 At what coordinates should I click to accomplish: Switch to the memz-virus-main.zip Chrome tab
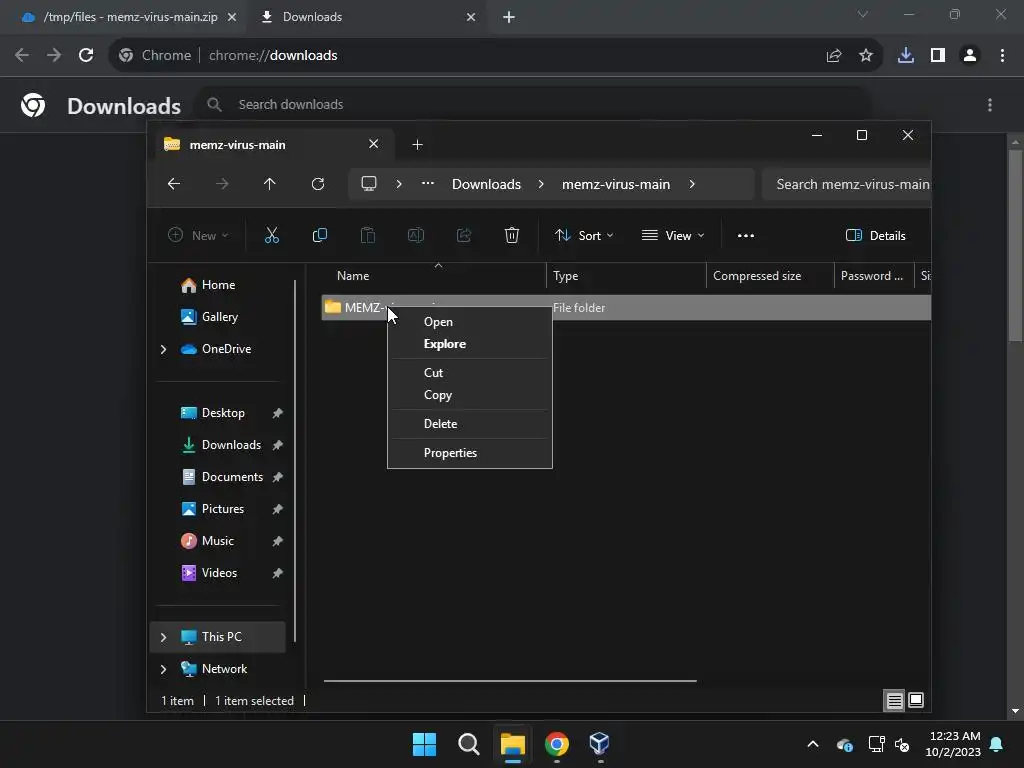coord(128,17)
